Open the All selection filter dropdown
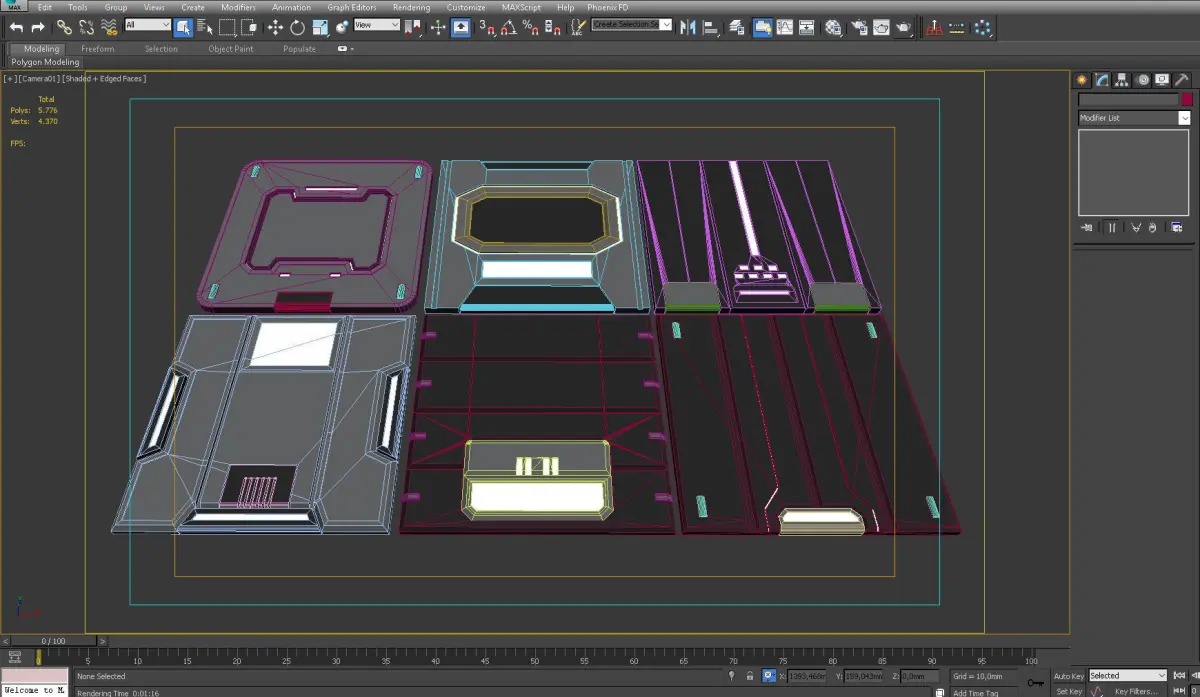Image resolution: width=1200 pixels, height=697 pixels. pyautogui.click(x=147, y=25)
